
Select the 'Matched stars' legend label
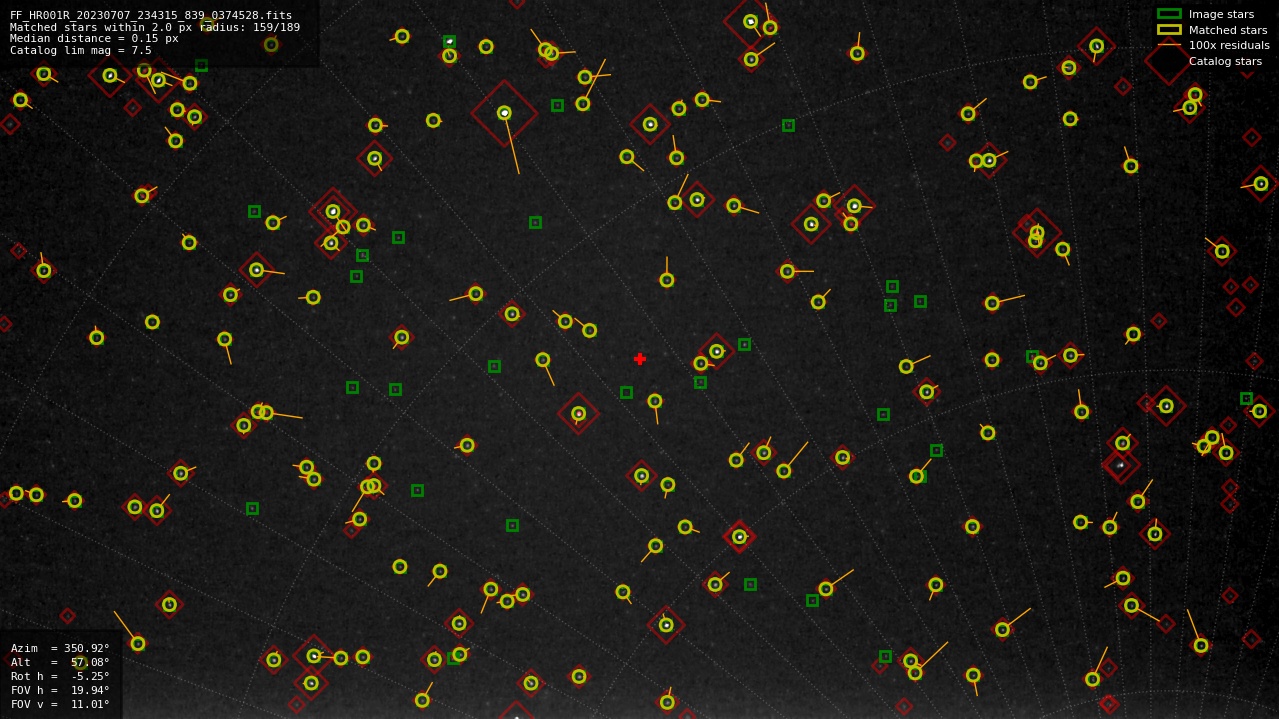pyautogui.click(x=1228, y=30)
